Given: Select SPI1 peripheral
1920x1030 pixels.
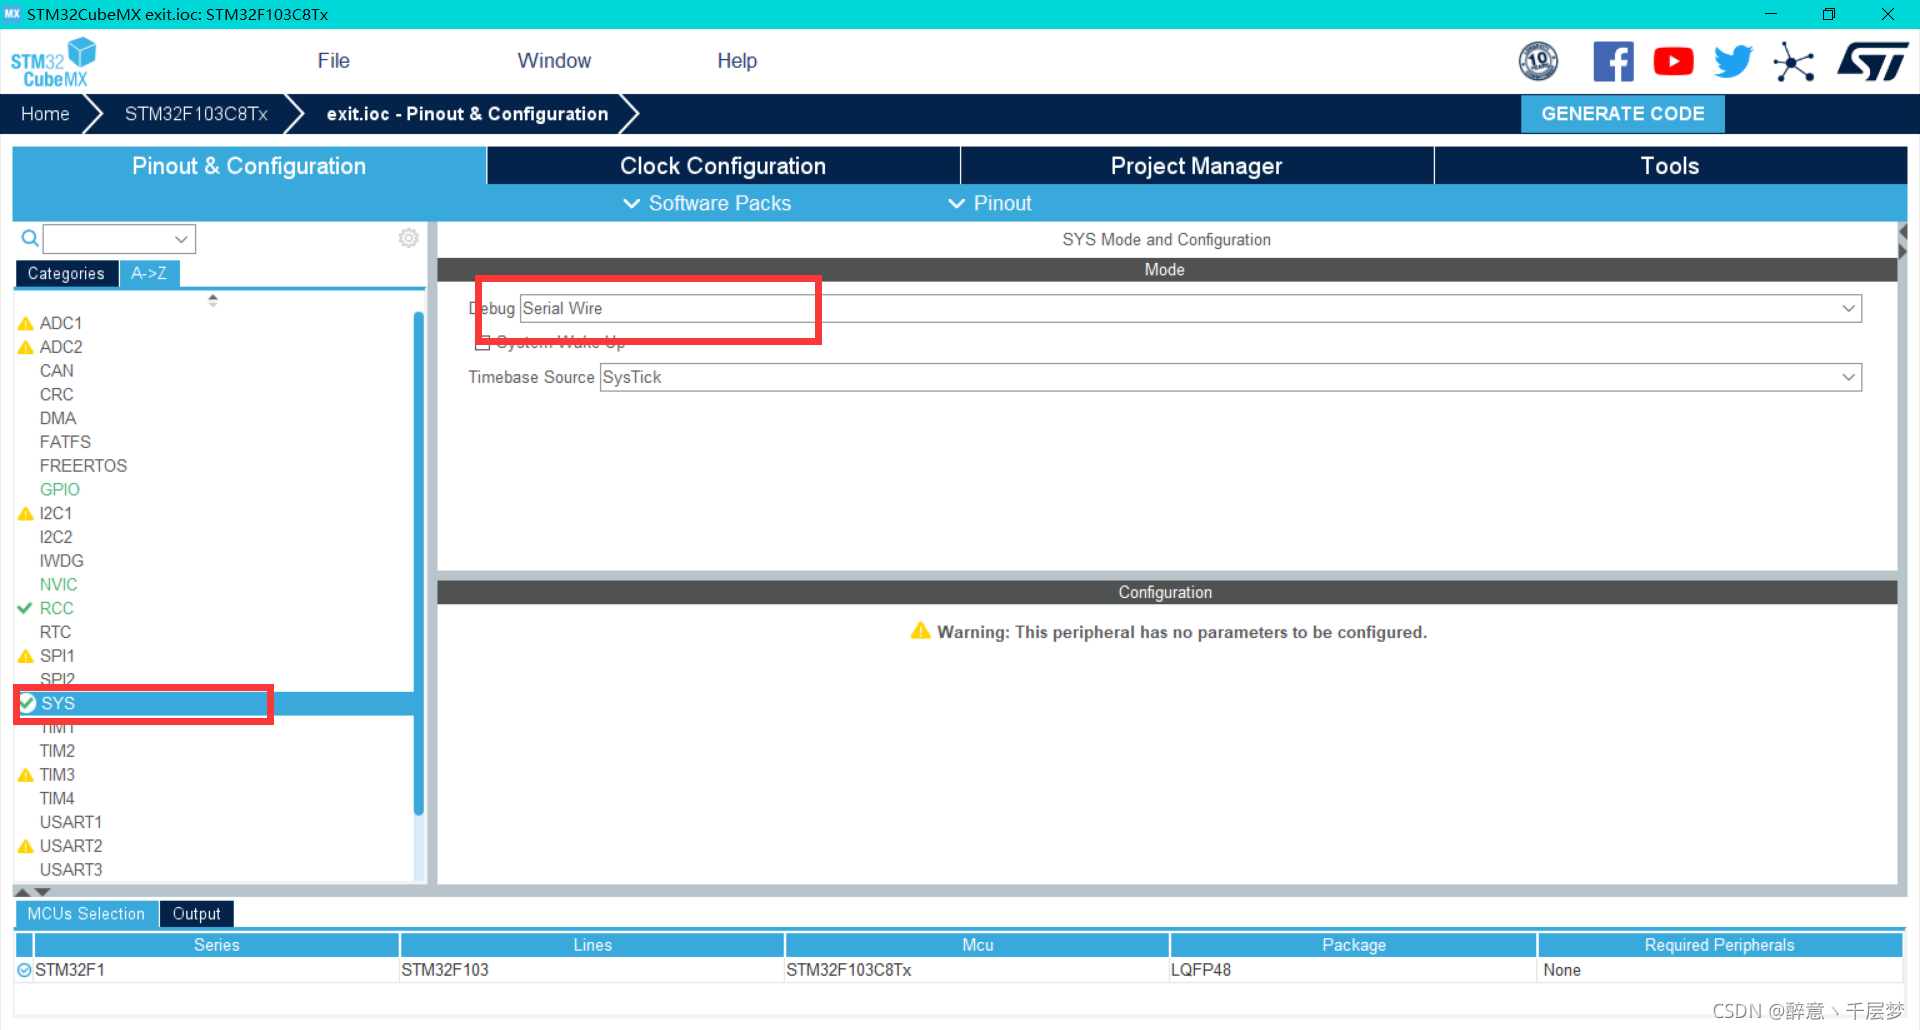Looking at the screenshot, I should tap(57, 656).
